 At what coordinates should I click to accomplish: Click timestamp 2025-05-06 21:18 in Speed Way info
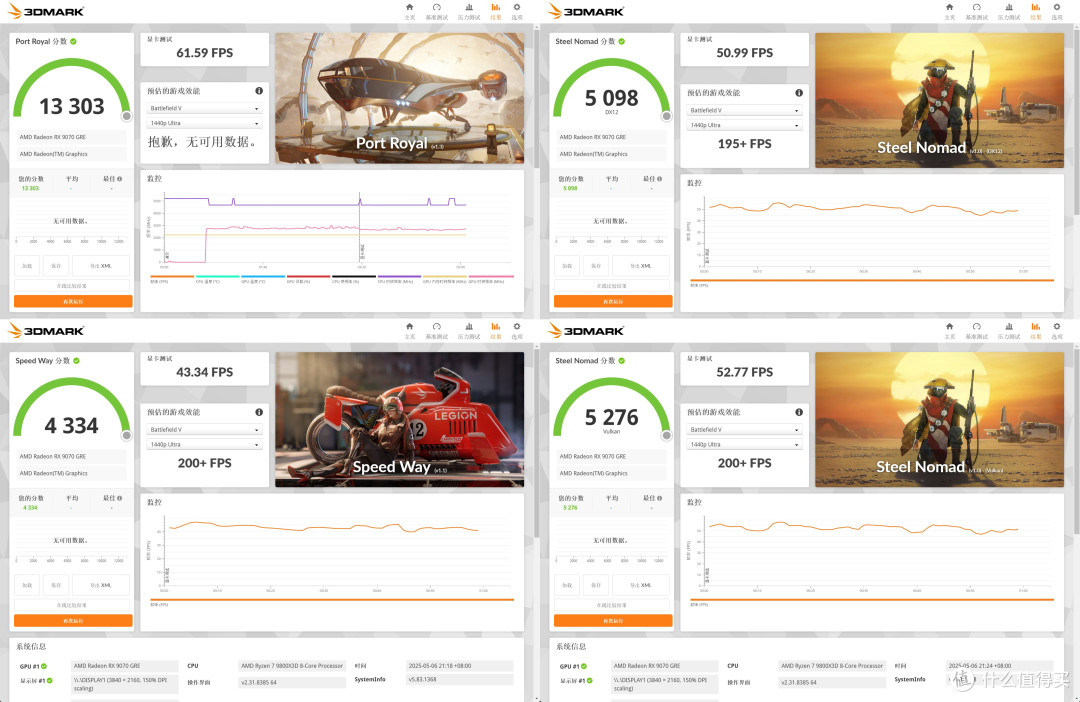459,665
